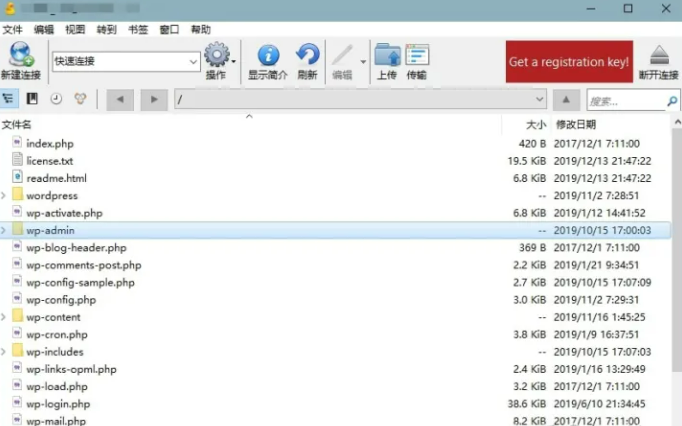The image size is (682, 426).
Task: Open the bookmarks view icon
Action: tap(32, 99)
